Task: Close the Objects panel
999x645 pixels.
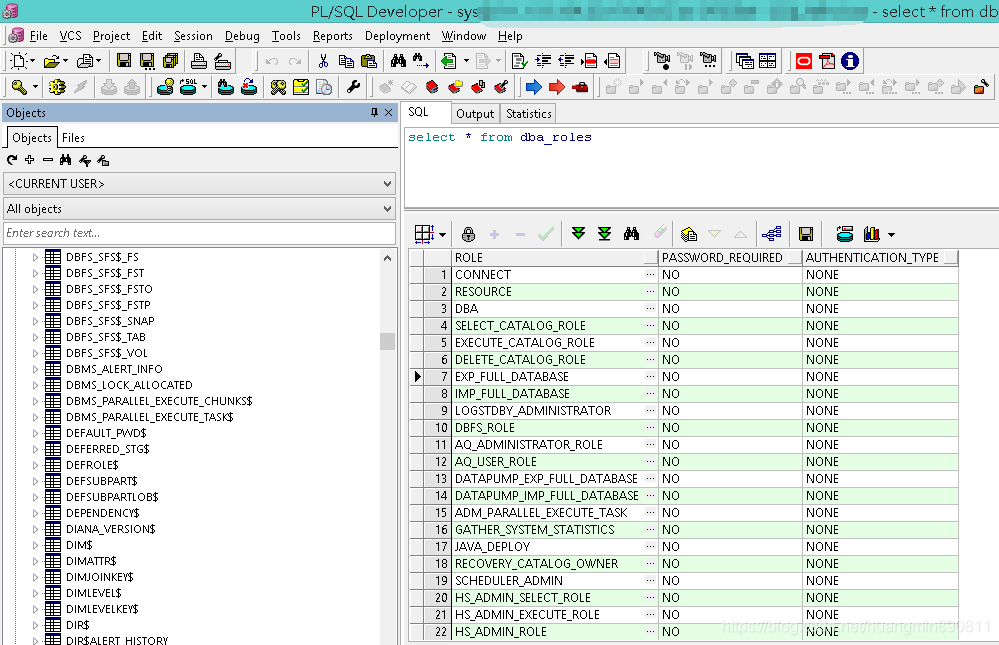Action: 389,113
